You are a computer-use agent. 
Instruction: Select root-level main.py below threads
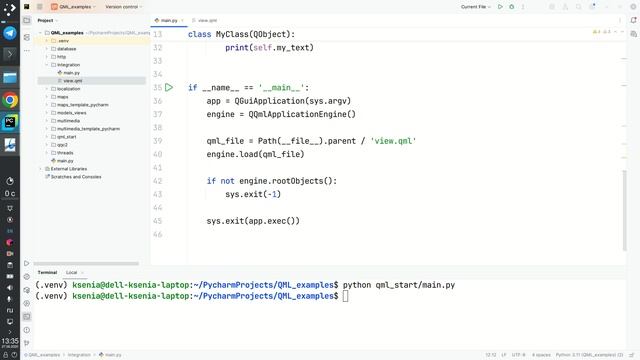coord(65,161)
